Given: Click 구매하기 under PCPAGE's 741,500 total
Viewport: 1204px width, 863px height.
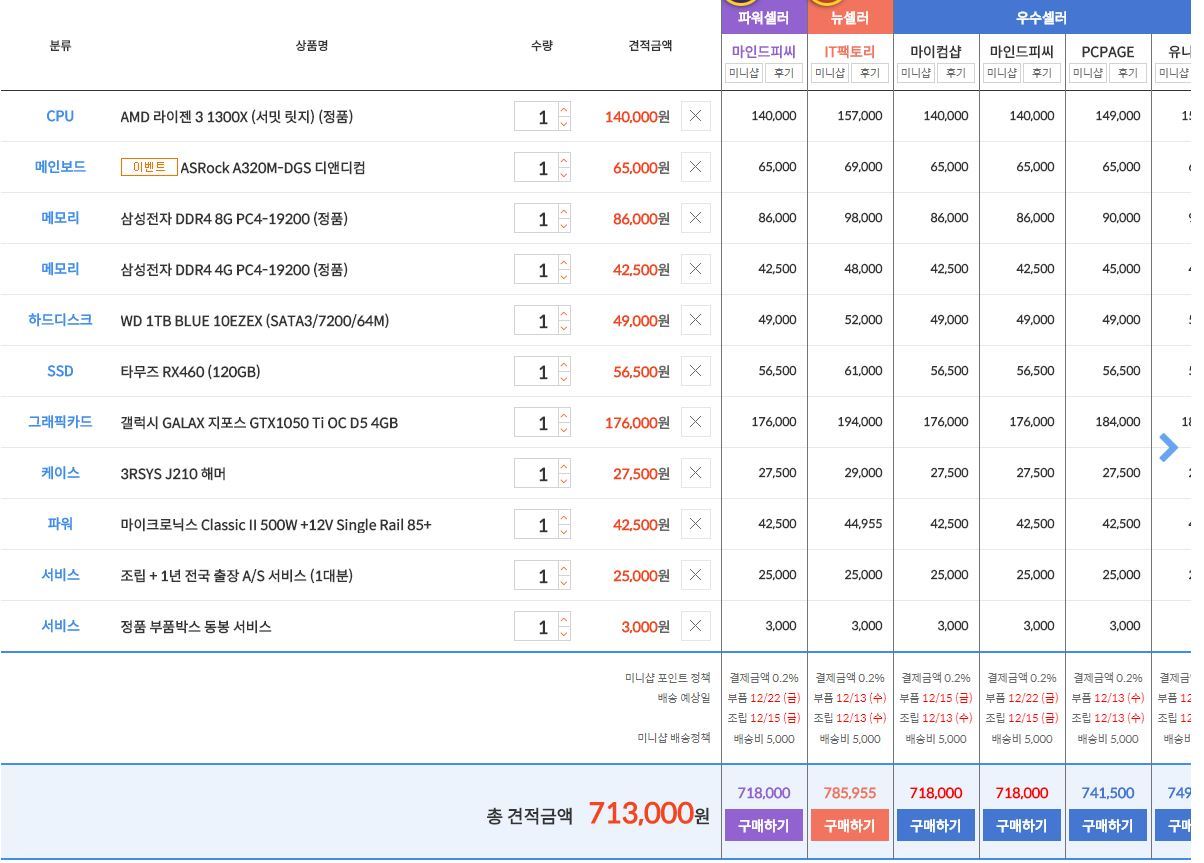Looking at the screenshot, I should (x=1108, y=825).
